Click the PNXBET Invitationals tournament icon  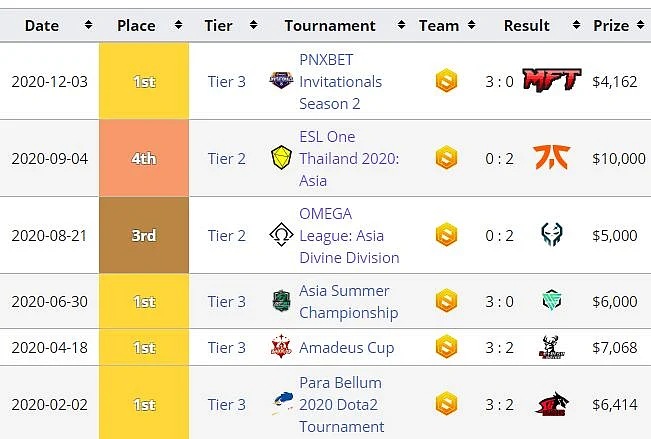(281, 80)
